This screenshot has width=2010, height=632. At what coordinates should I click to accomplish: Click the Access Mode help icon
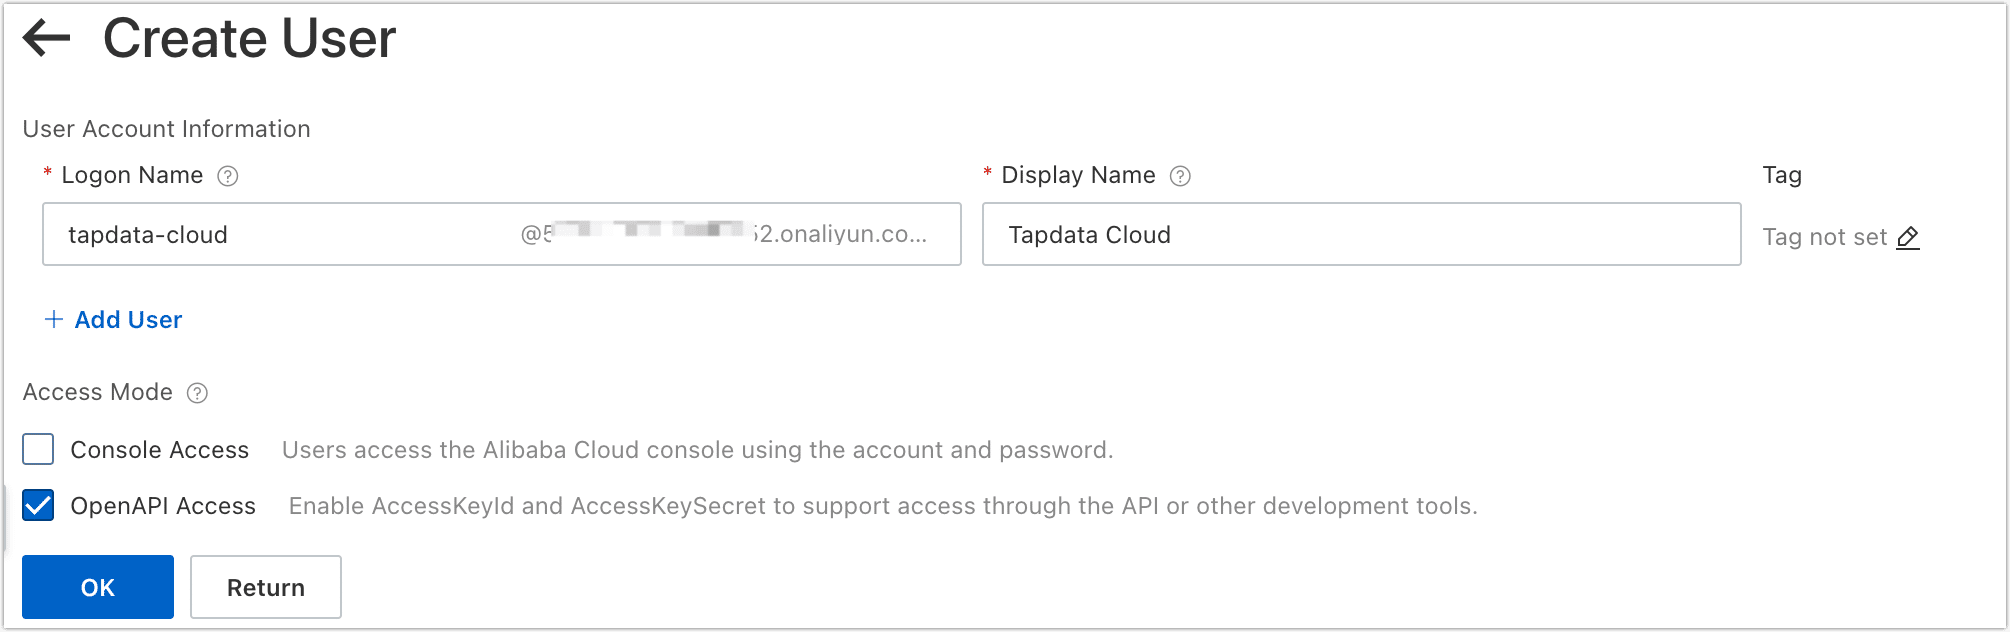tap(198, 393)
